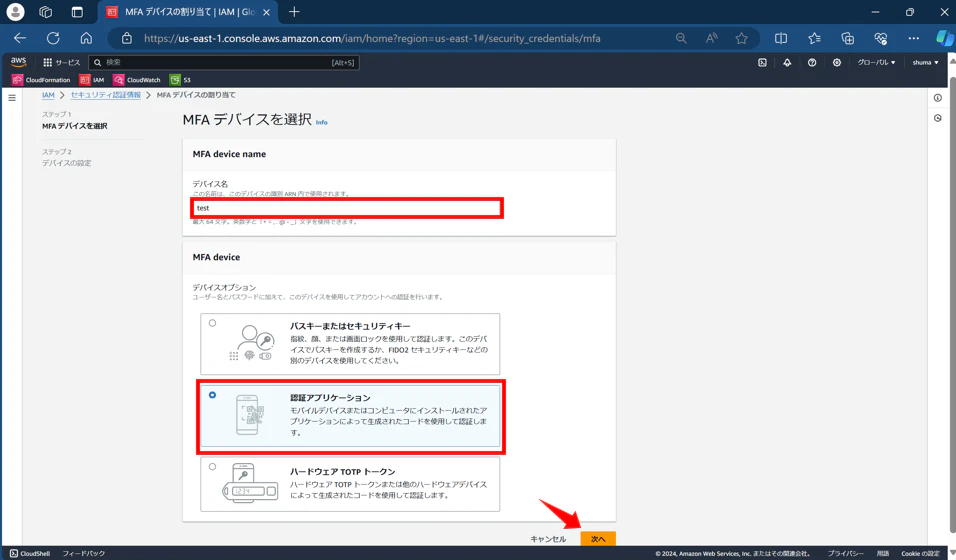Image resolution: width=956 pixels, height=560 pixels.
Task: Open CloudShell in the footer
Action: pos(30,553)
